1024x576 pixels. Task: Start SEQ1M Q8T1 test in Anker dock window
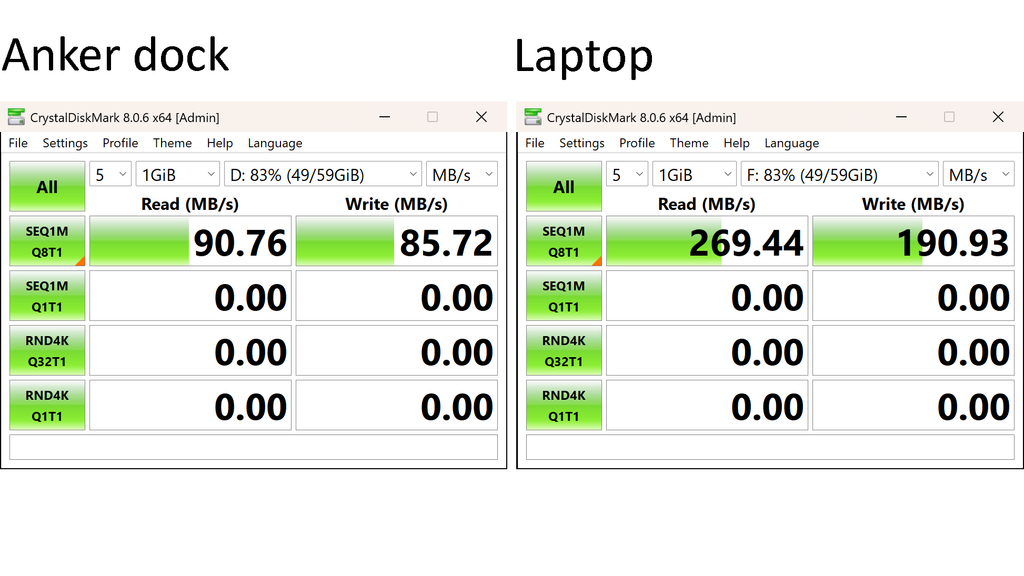47,241
